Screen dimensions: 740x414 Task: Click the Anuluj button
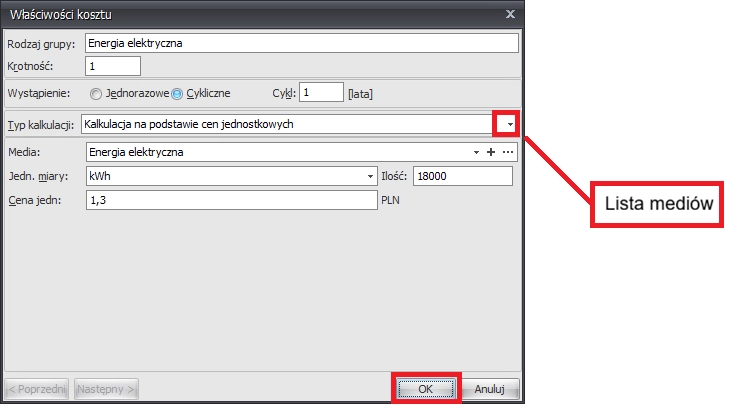click(489, 388)
